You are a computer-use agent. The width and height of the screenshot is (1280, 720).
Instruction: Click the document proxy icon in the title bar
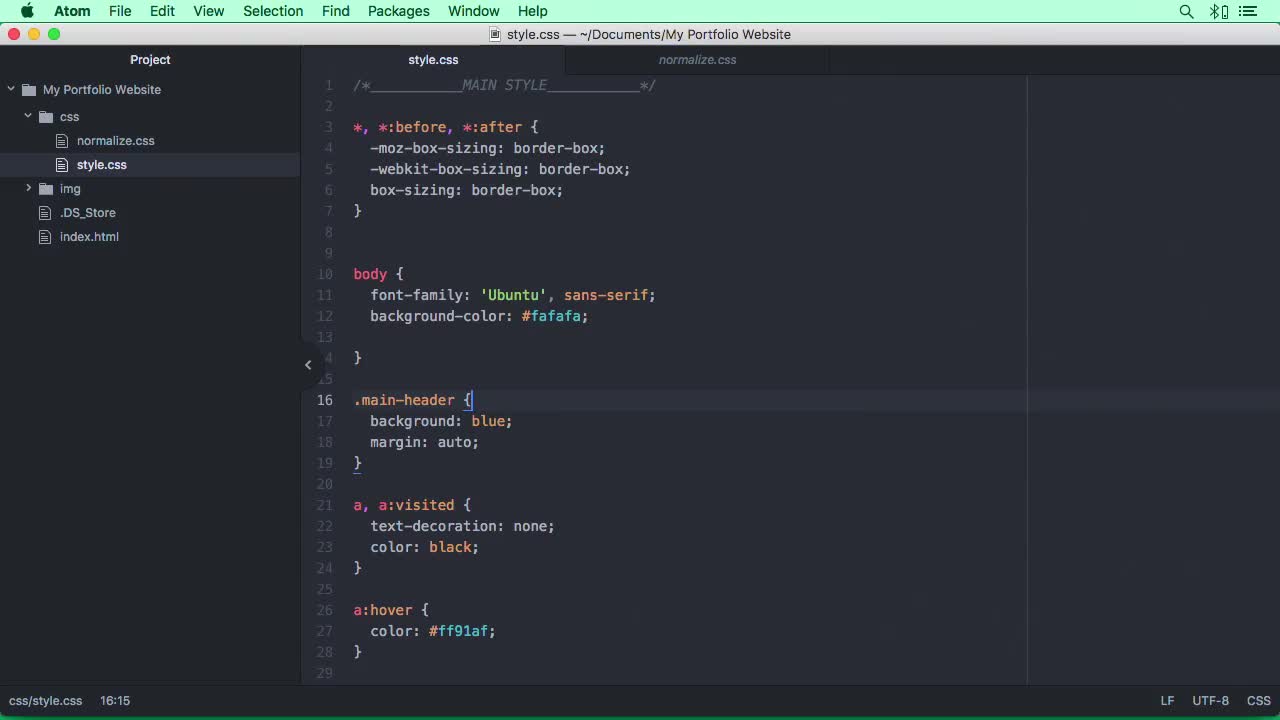[494, 34]
